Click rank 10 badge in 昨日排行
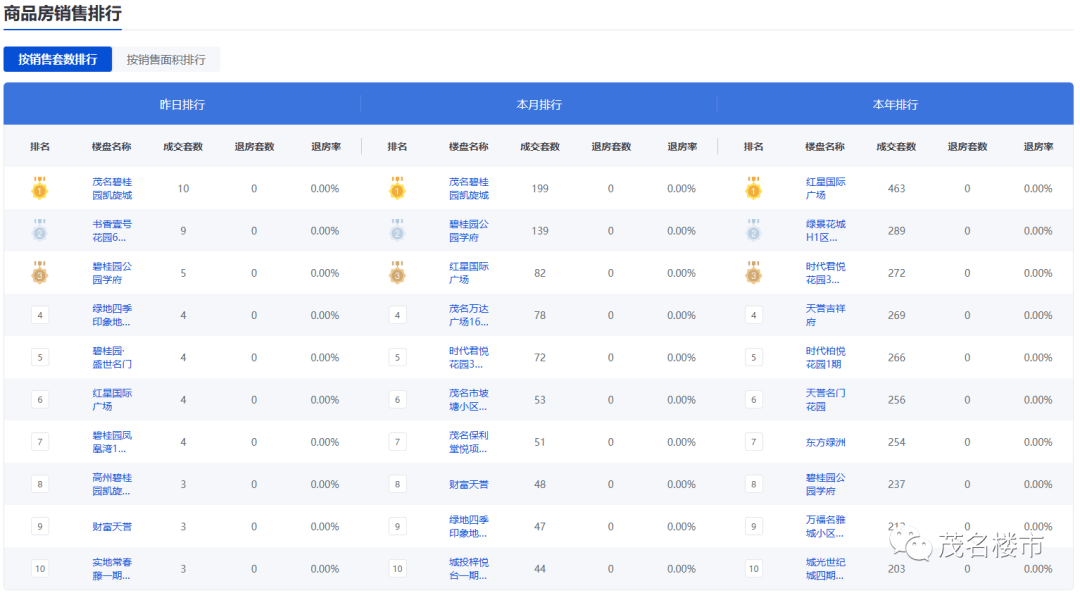The width and height of the screenshot is (1080, 593). tap(40, 569)
